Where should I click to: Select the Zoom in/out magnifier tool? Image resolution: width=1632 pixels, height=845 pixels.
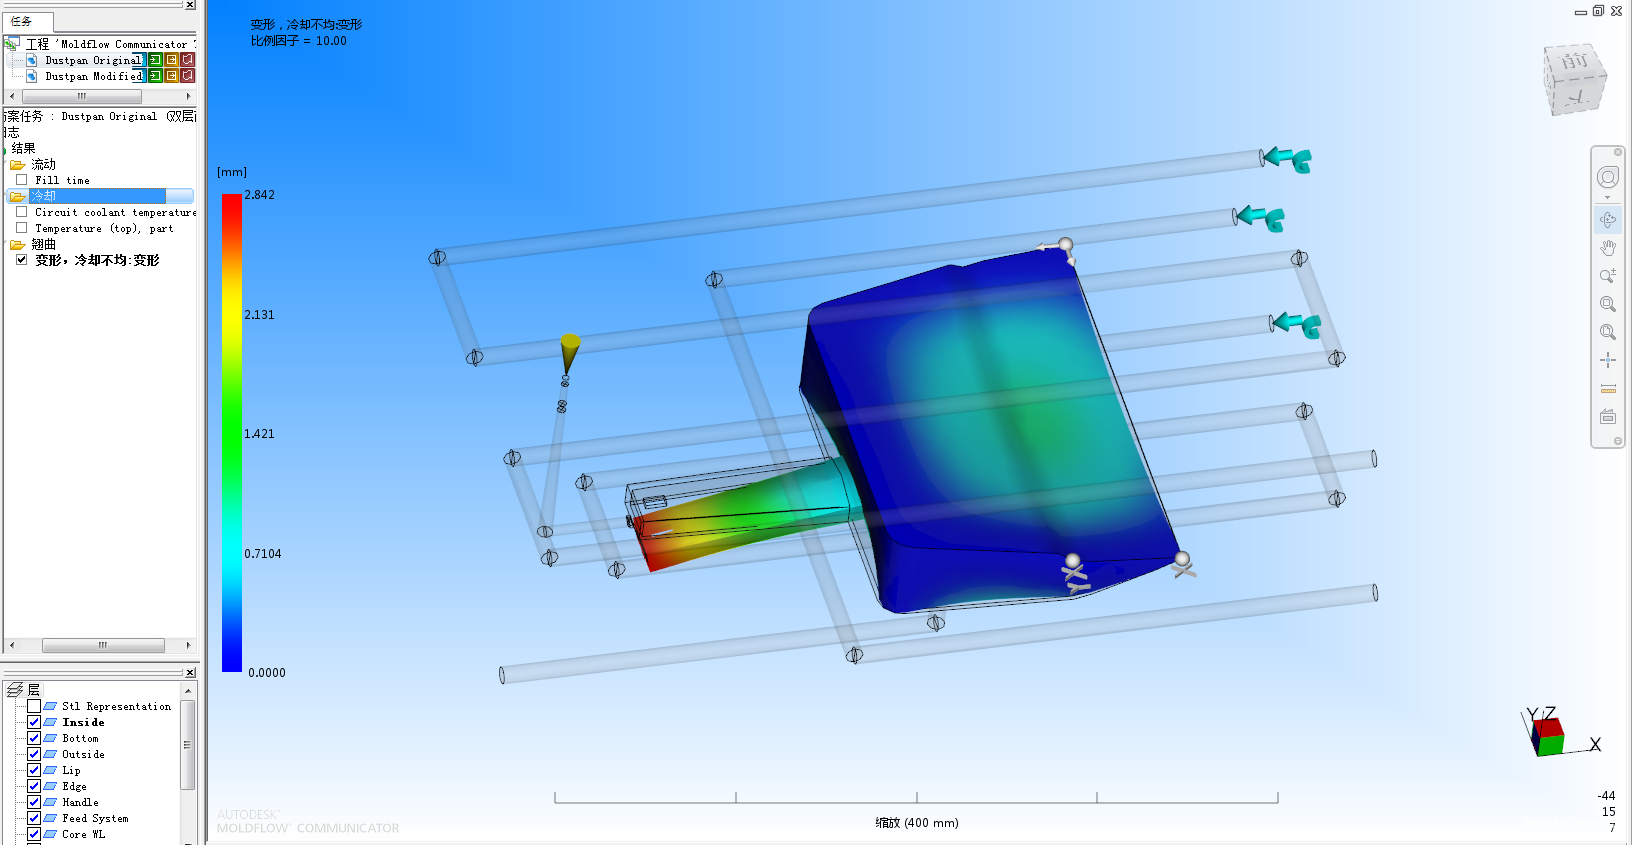(x=1607, y=276)
